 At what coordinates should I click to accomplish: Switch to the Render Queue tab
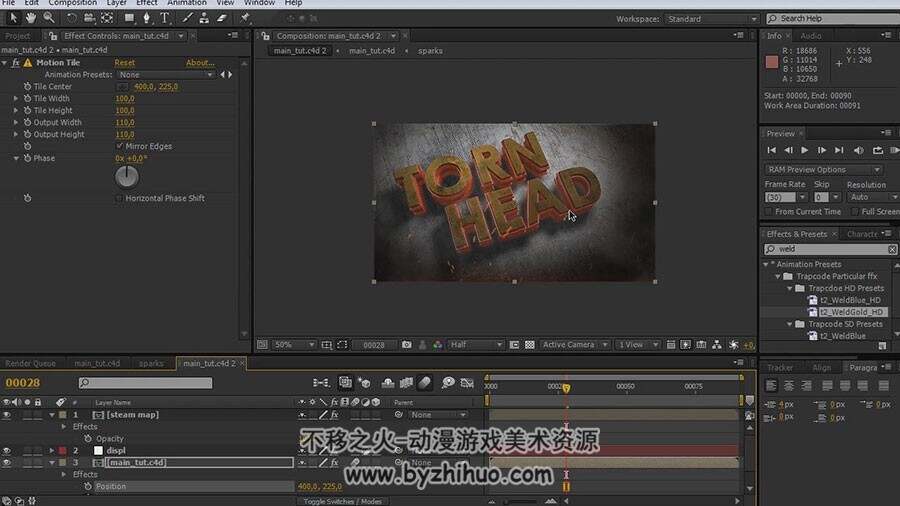pyautogui.click(x=30, y=364)
